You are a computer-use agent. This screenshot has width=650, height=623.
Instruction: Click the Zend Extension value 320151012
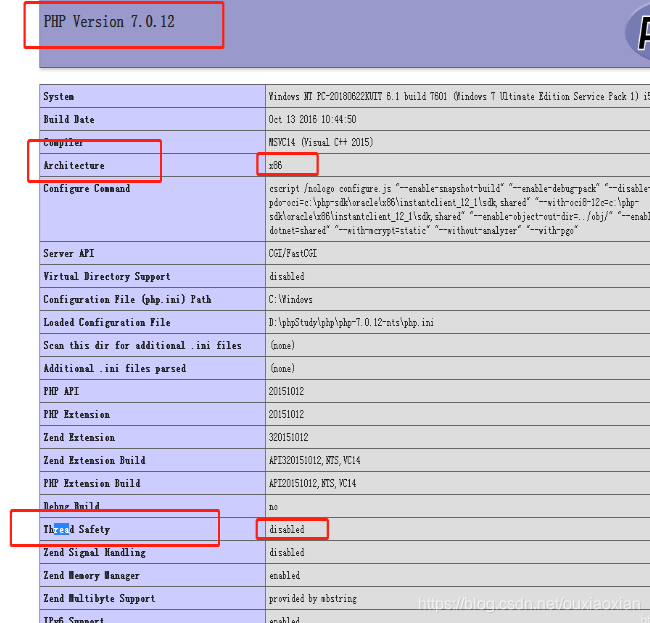[x=288, y=437]
